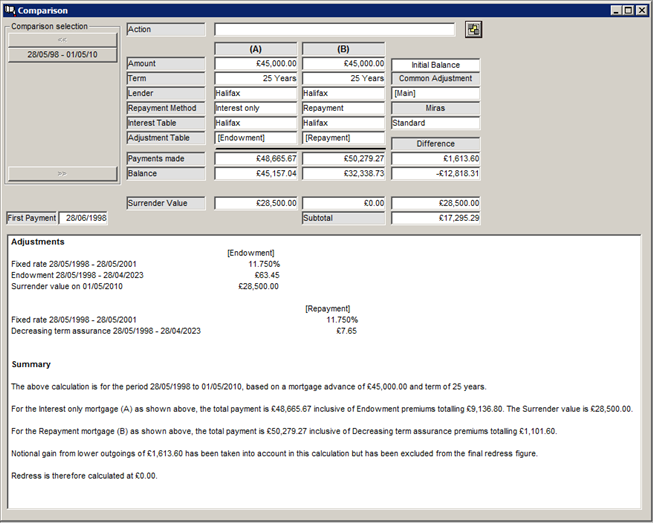Click the Balance value £45,157.04
The width and height of the screenshot is (653, 523).
[256, 174]
